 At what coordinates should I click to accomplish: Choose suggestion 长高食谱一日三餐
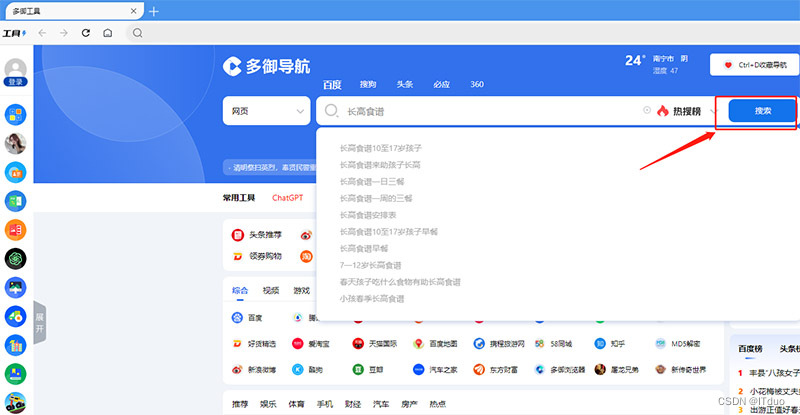[x=372, y=182]
